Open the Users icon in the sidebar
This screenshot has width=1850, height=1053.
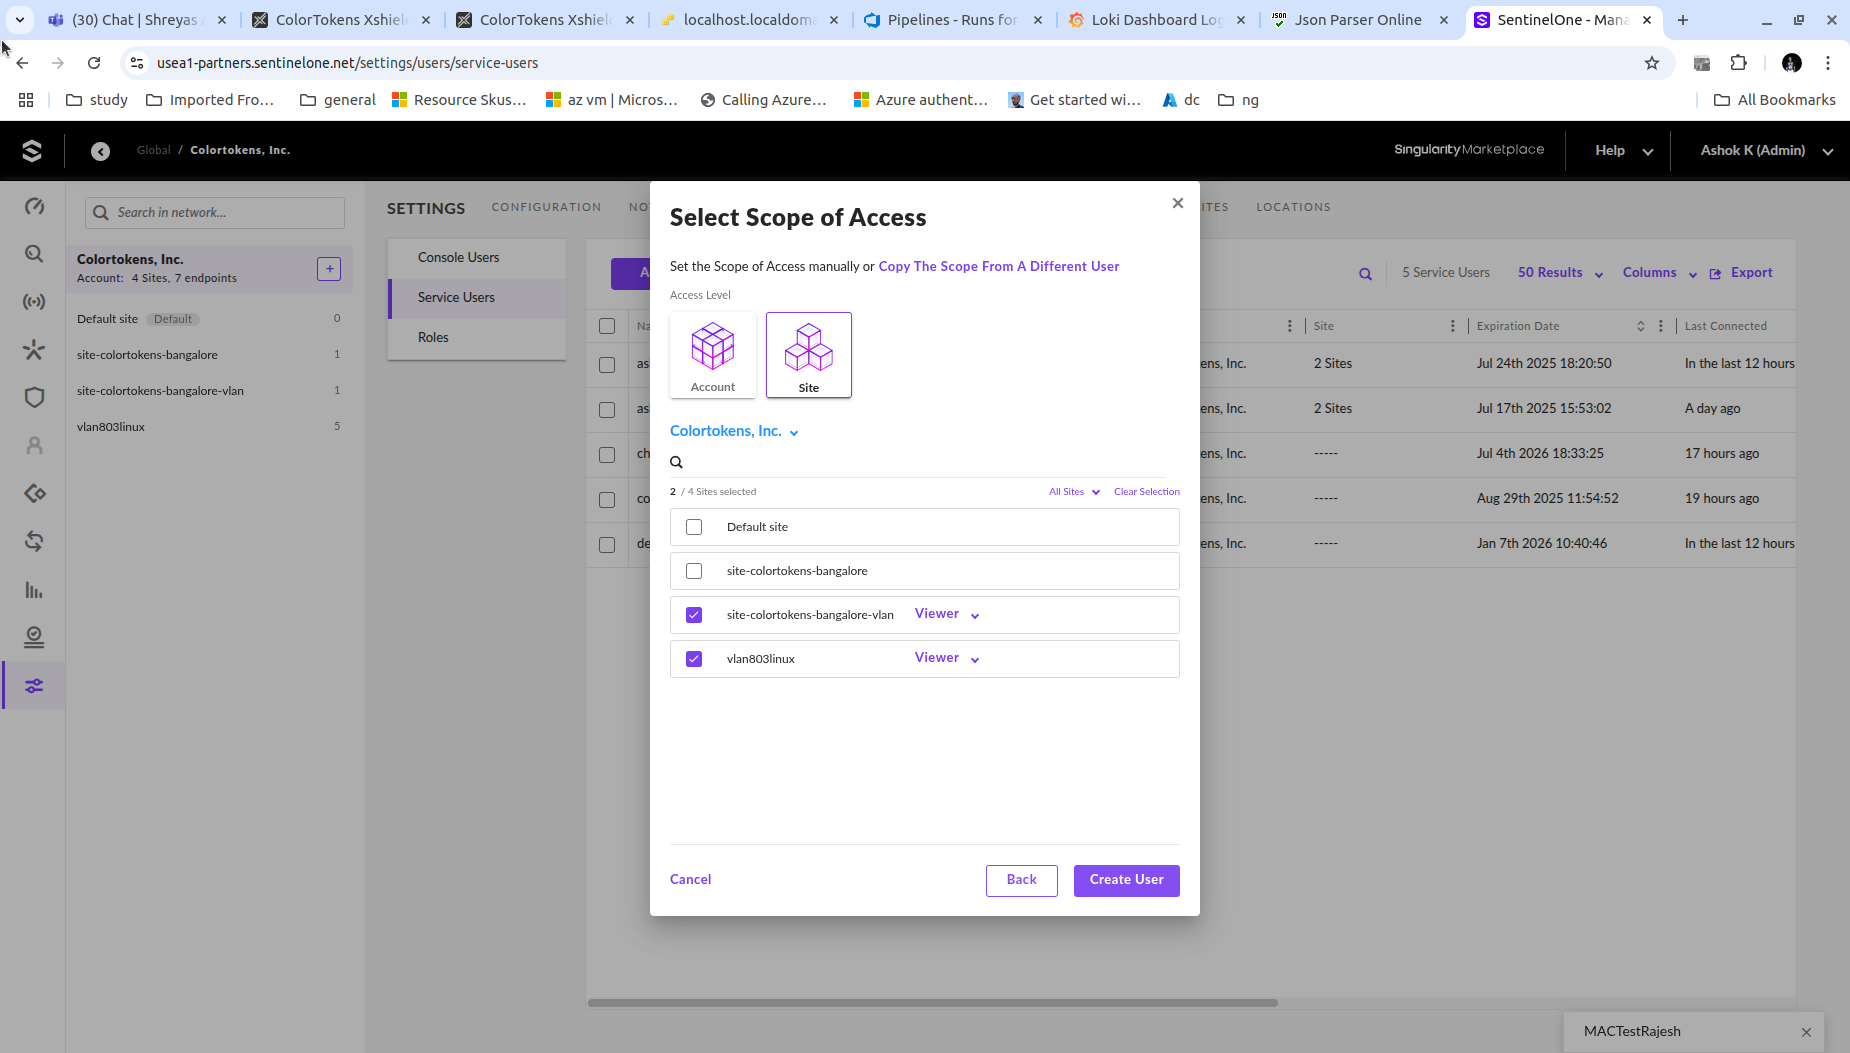(x=33, y=445)
